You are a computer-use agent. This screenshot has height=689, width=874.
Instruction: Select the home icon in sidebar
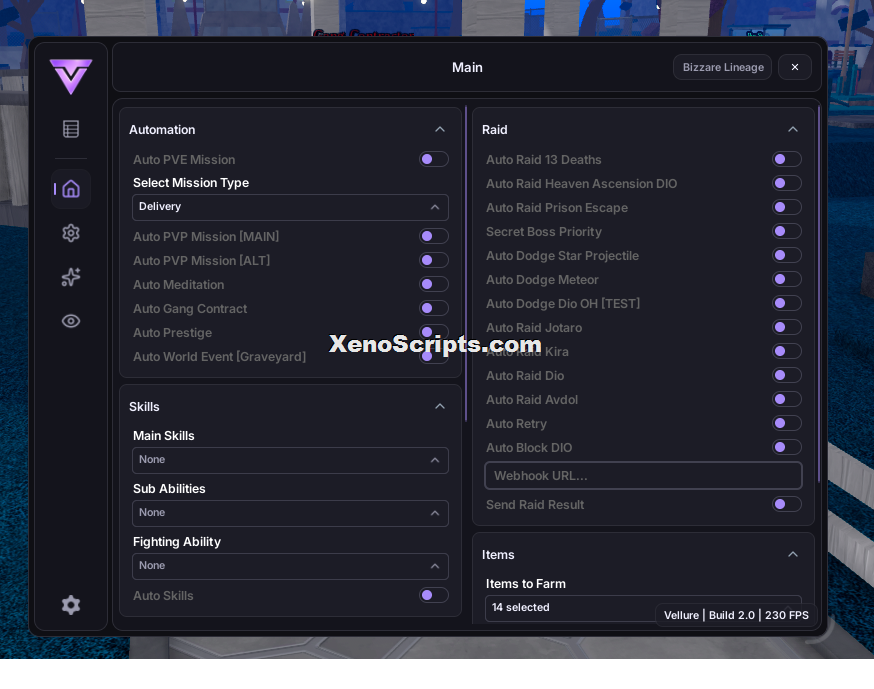pos(71,189)
